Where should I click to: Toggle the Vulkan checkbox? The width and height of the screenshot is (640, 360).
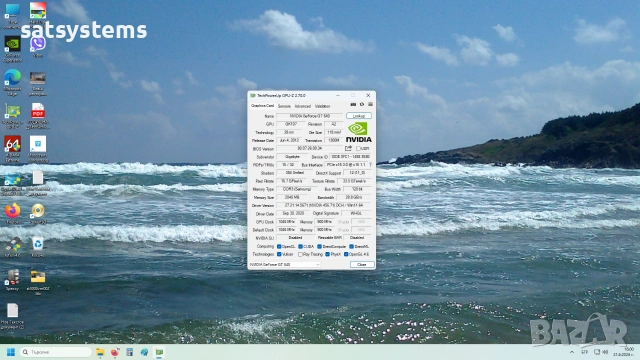[x=279, y=254]
